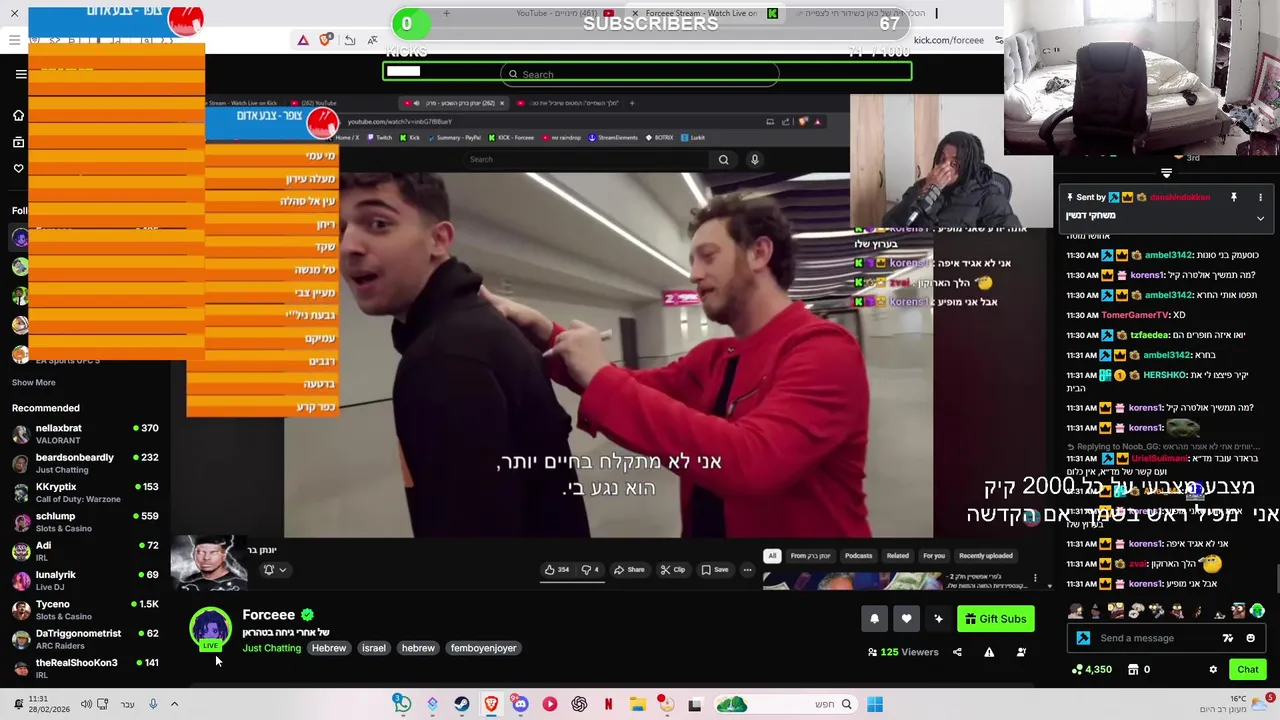Click the Forceee channel name
Viewport: 1280px width, 720px height.
point(268,615)
